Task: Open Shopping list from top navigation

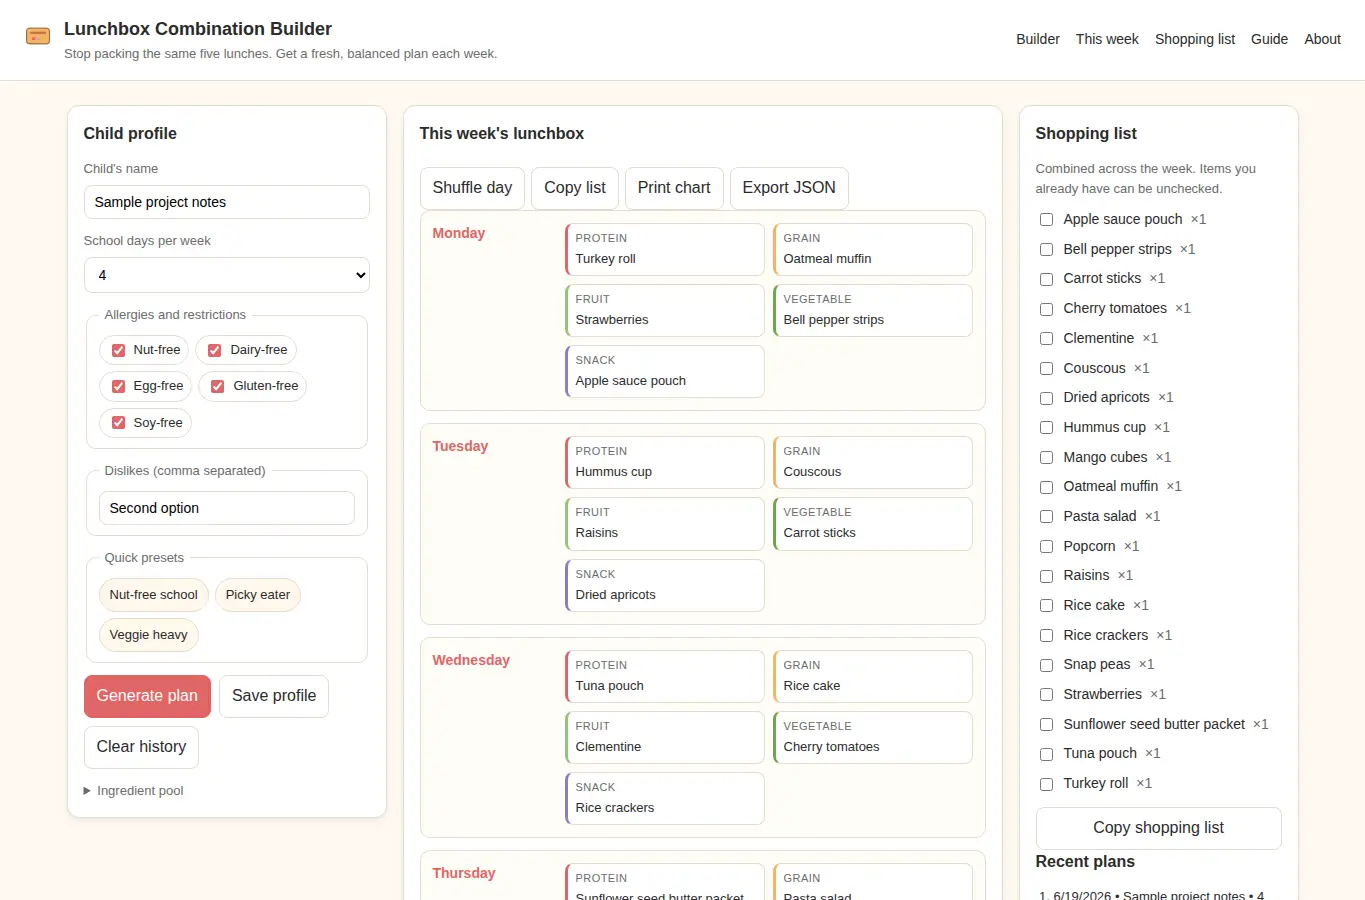Action: point(1195,39)
